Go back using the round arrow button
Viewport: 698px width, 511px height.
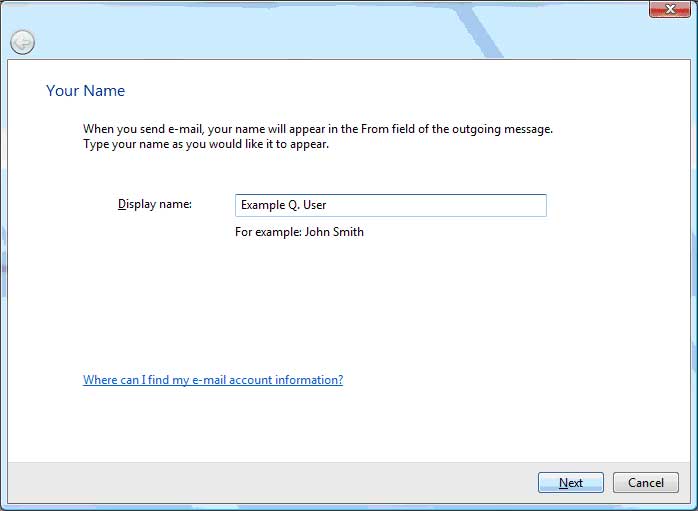pos(22,43)
